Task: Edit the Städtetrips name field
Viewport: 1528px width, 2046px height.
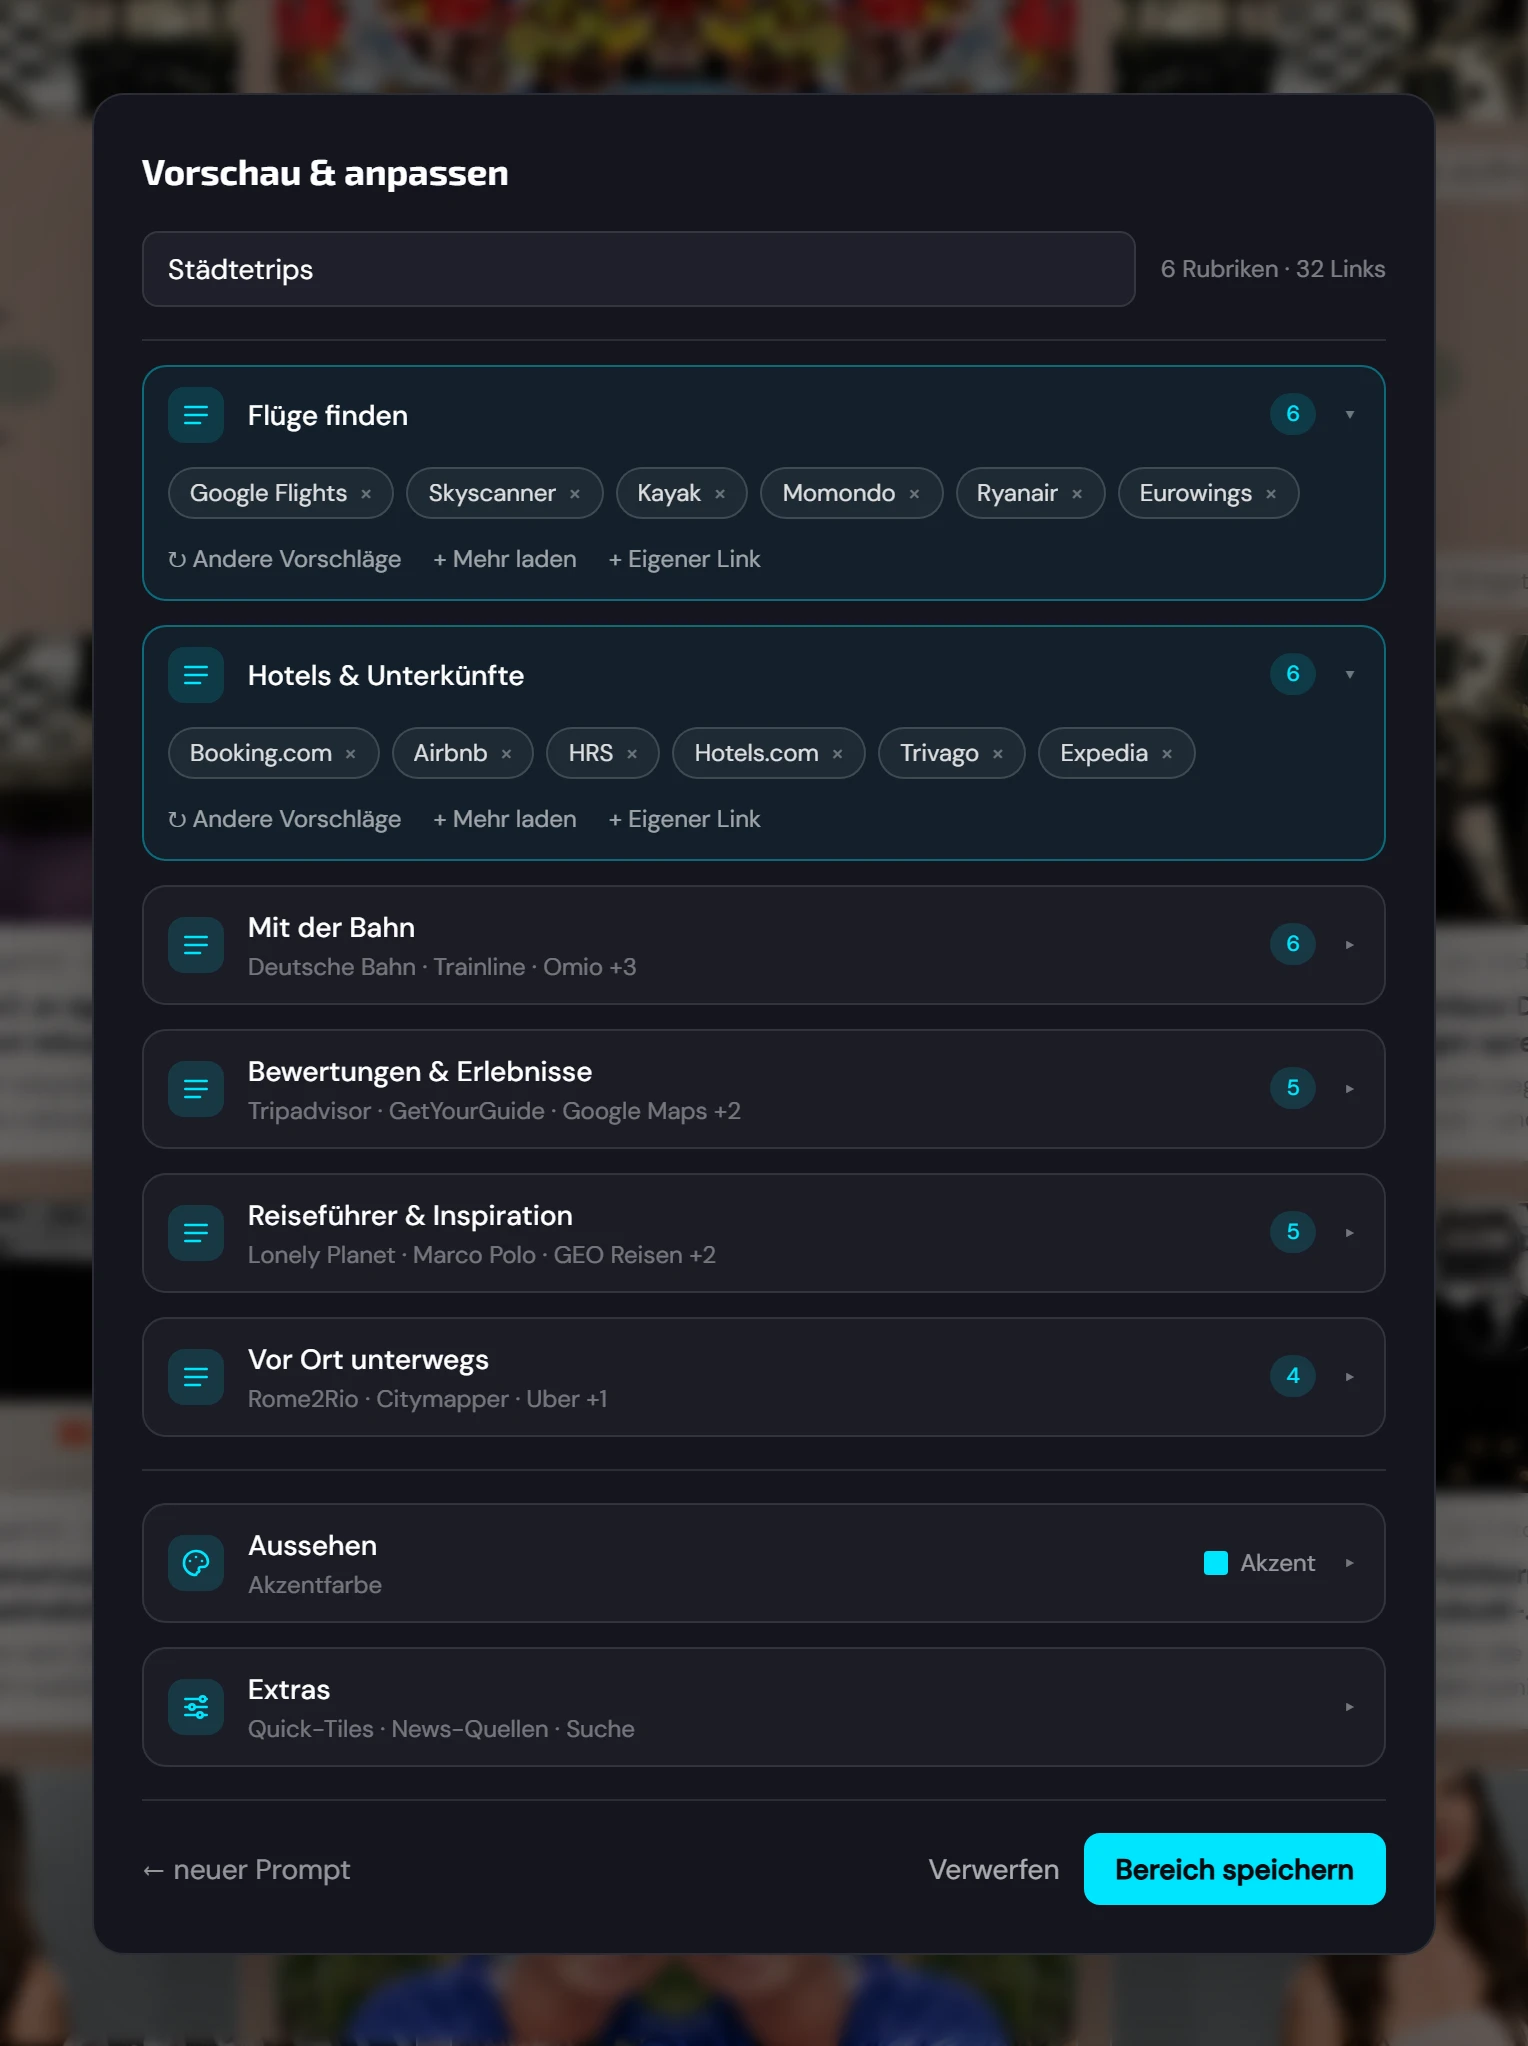Action: click(639, 269)
